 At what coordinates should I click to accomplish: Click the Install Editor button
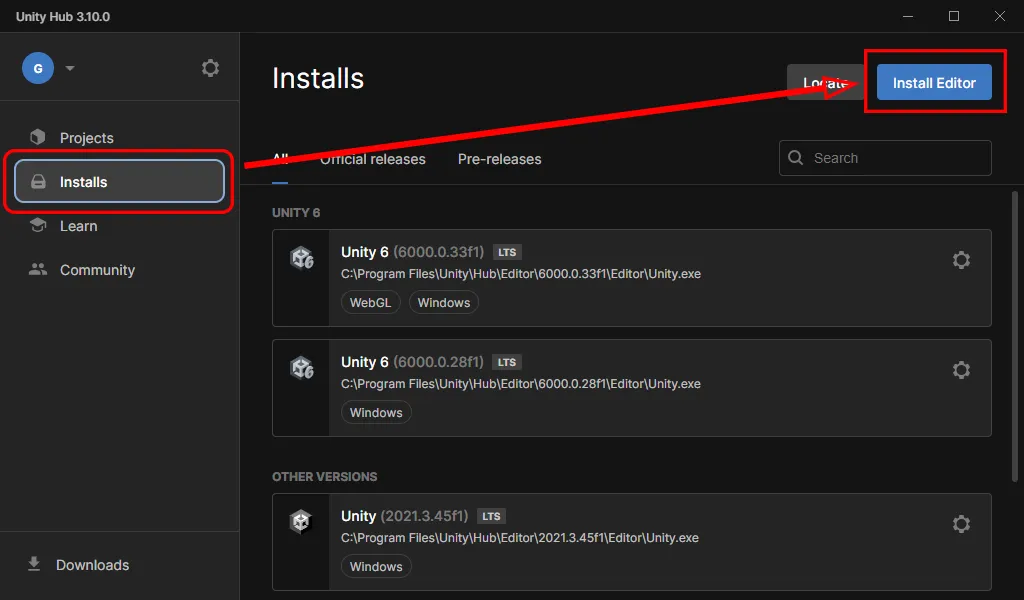coord(934,83)
